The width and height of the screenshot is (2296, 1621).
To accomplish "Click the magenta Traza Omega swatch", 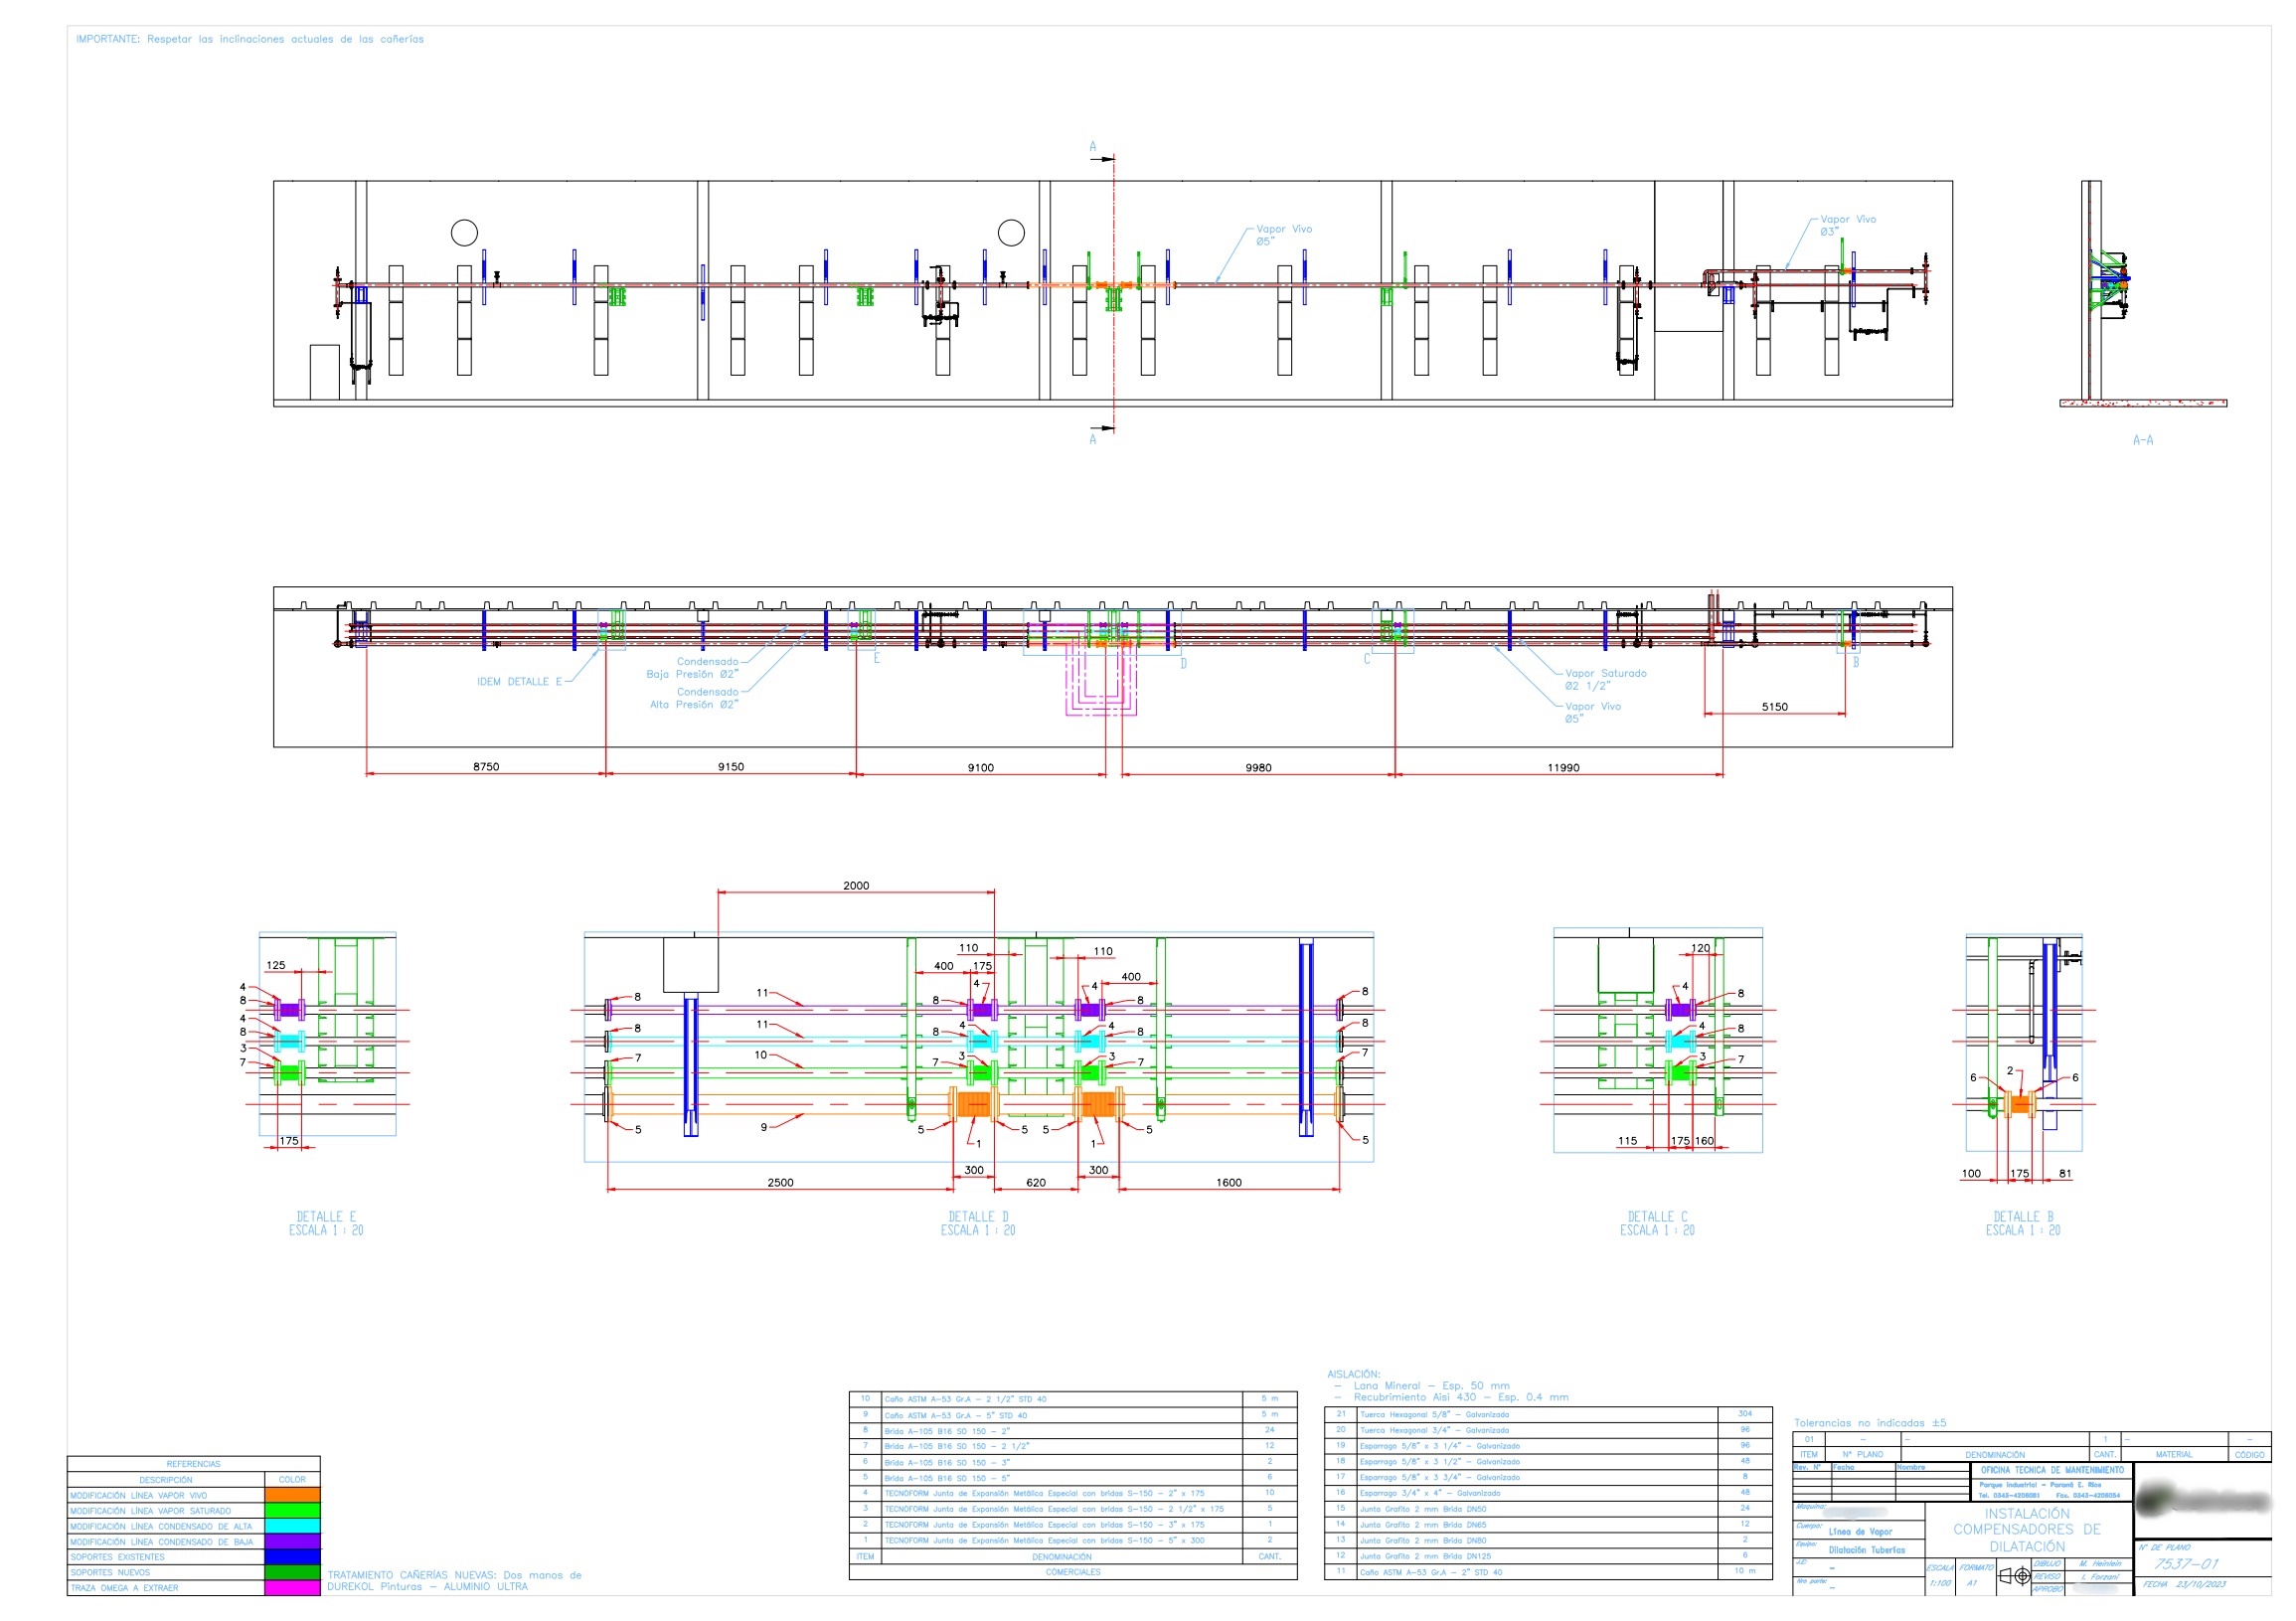I will (292, 1588).
